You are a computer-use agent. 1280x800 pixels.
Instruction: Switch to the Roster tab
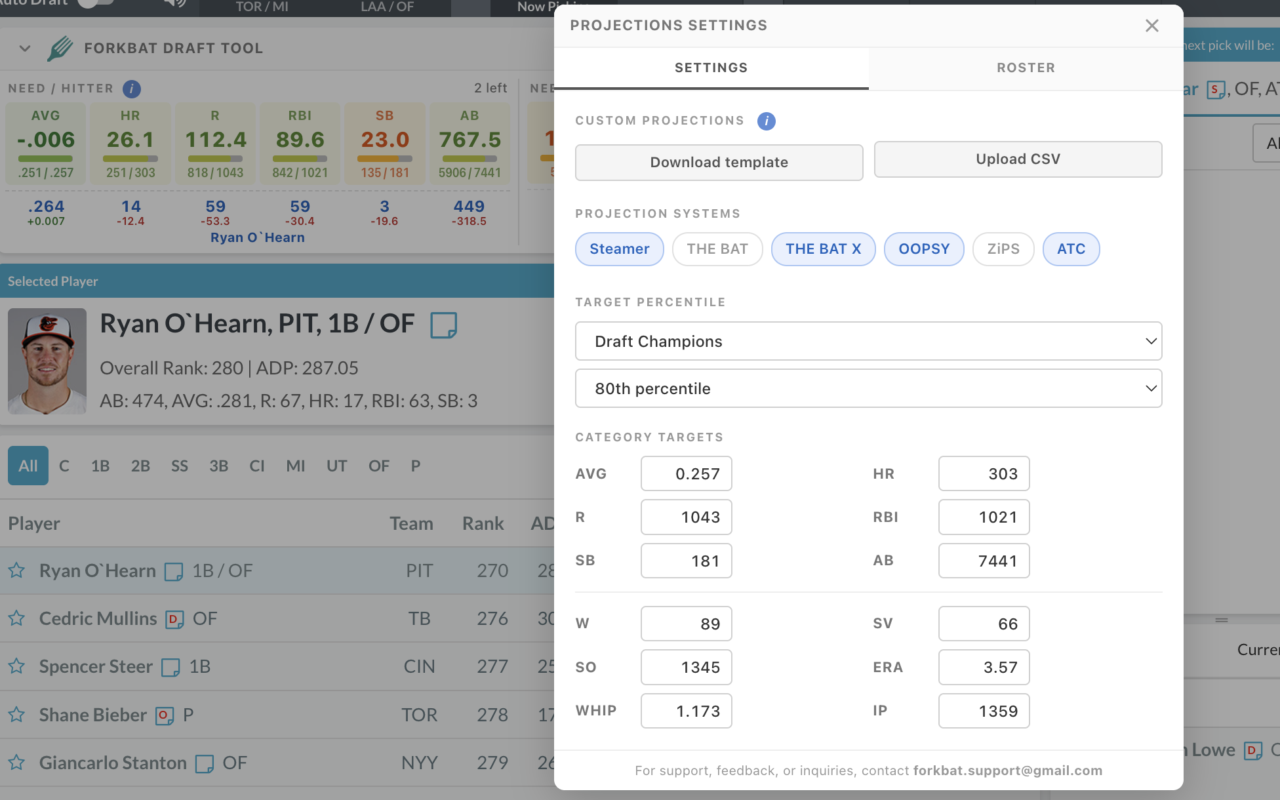[1026, 68]
